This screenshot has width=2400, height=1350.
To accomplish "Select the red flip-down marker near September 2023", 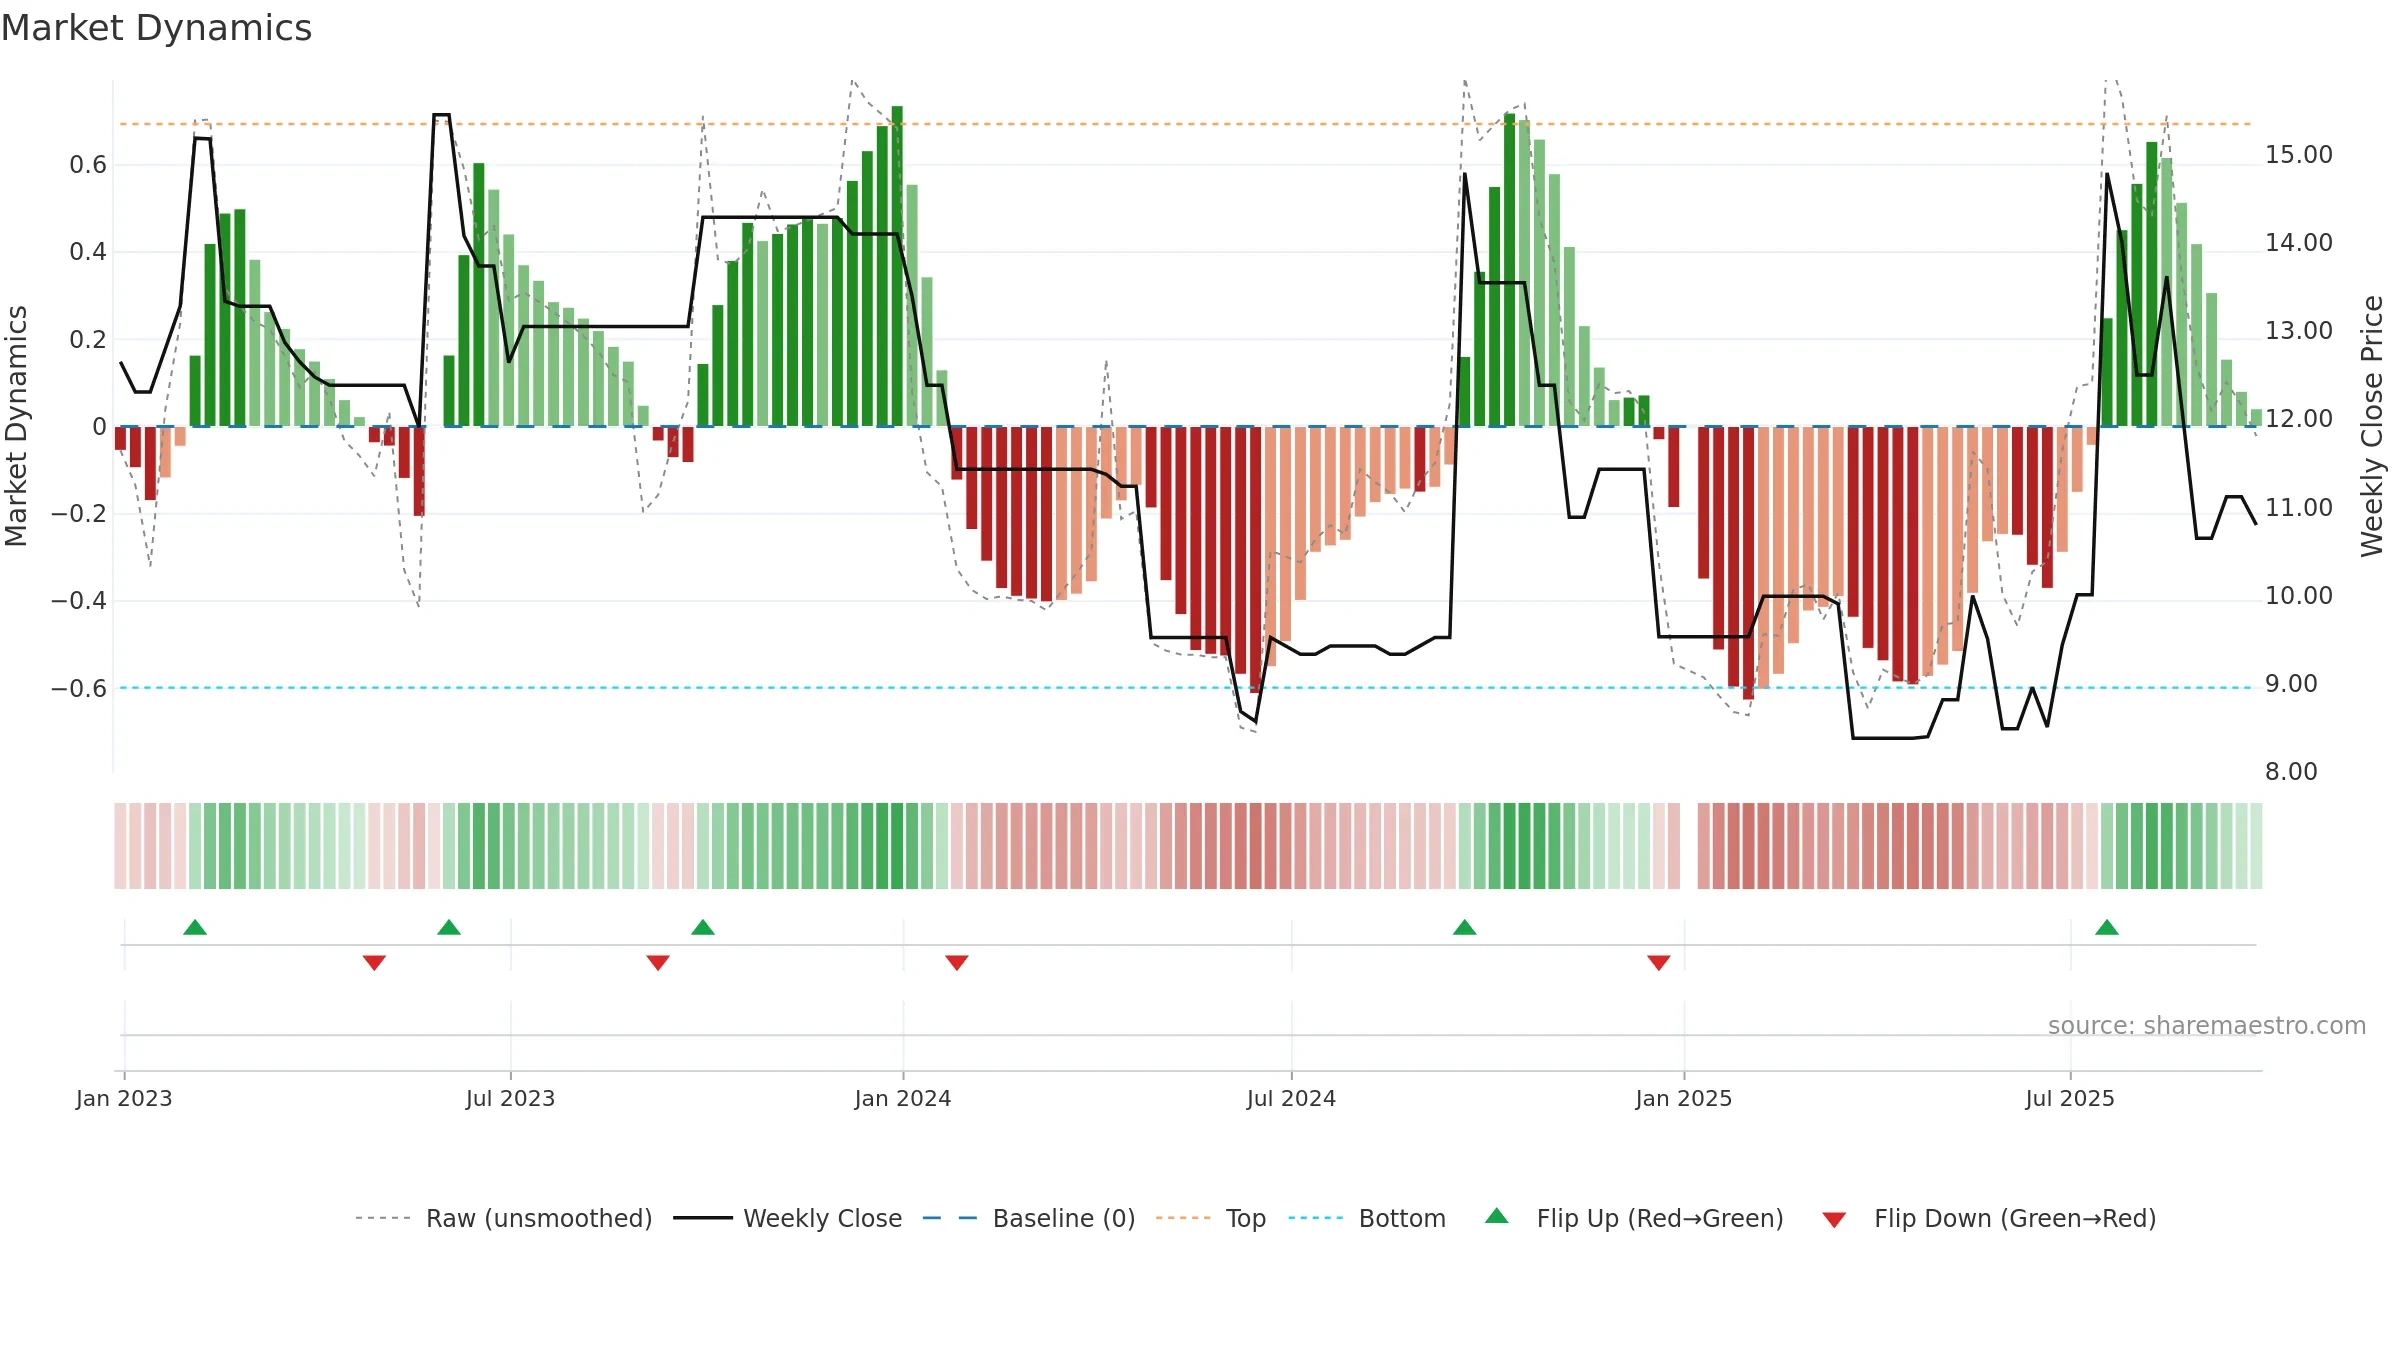I will [658, 963].
